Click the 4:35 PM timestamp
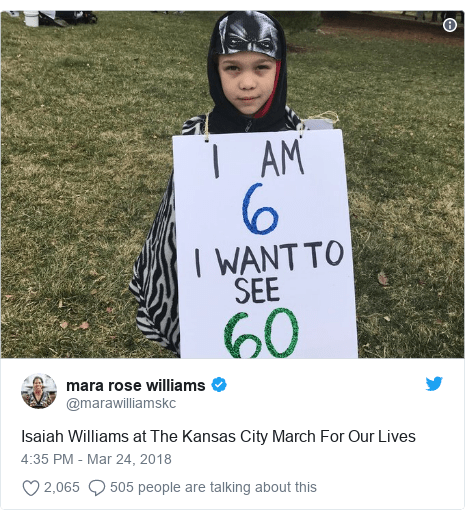 [47, 459]
